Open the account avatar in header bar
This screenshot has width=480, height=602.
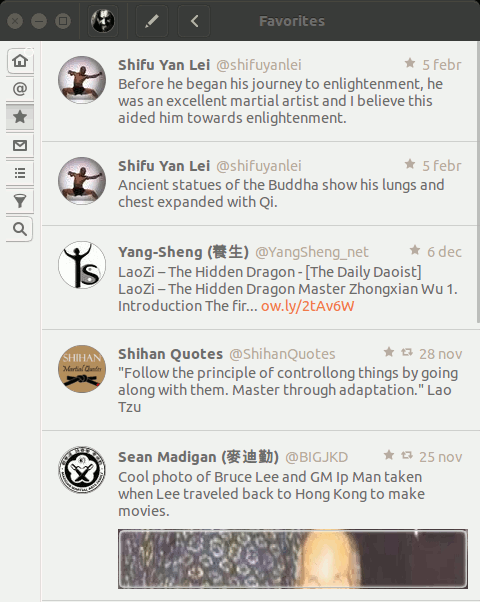(103, 21)
